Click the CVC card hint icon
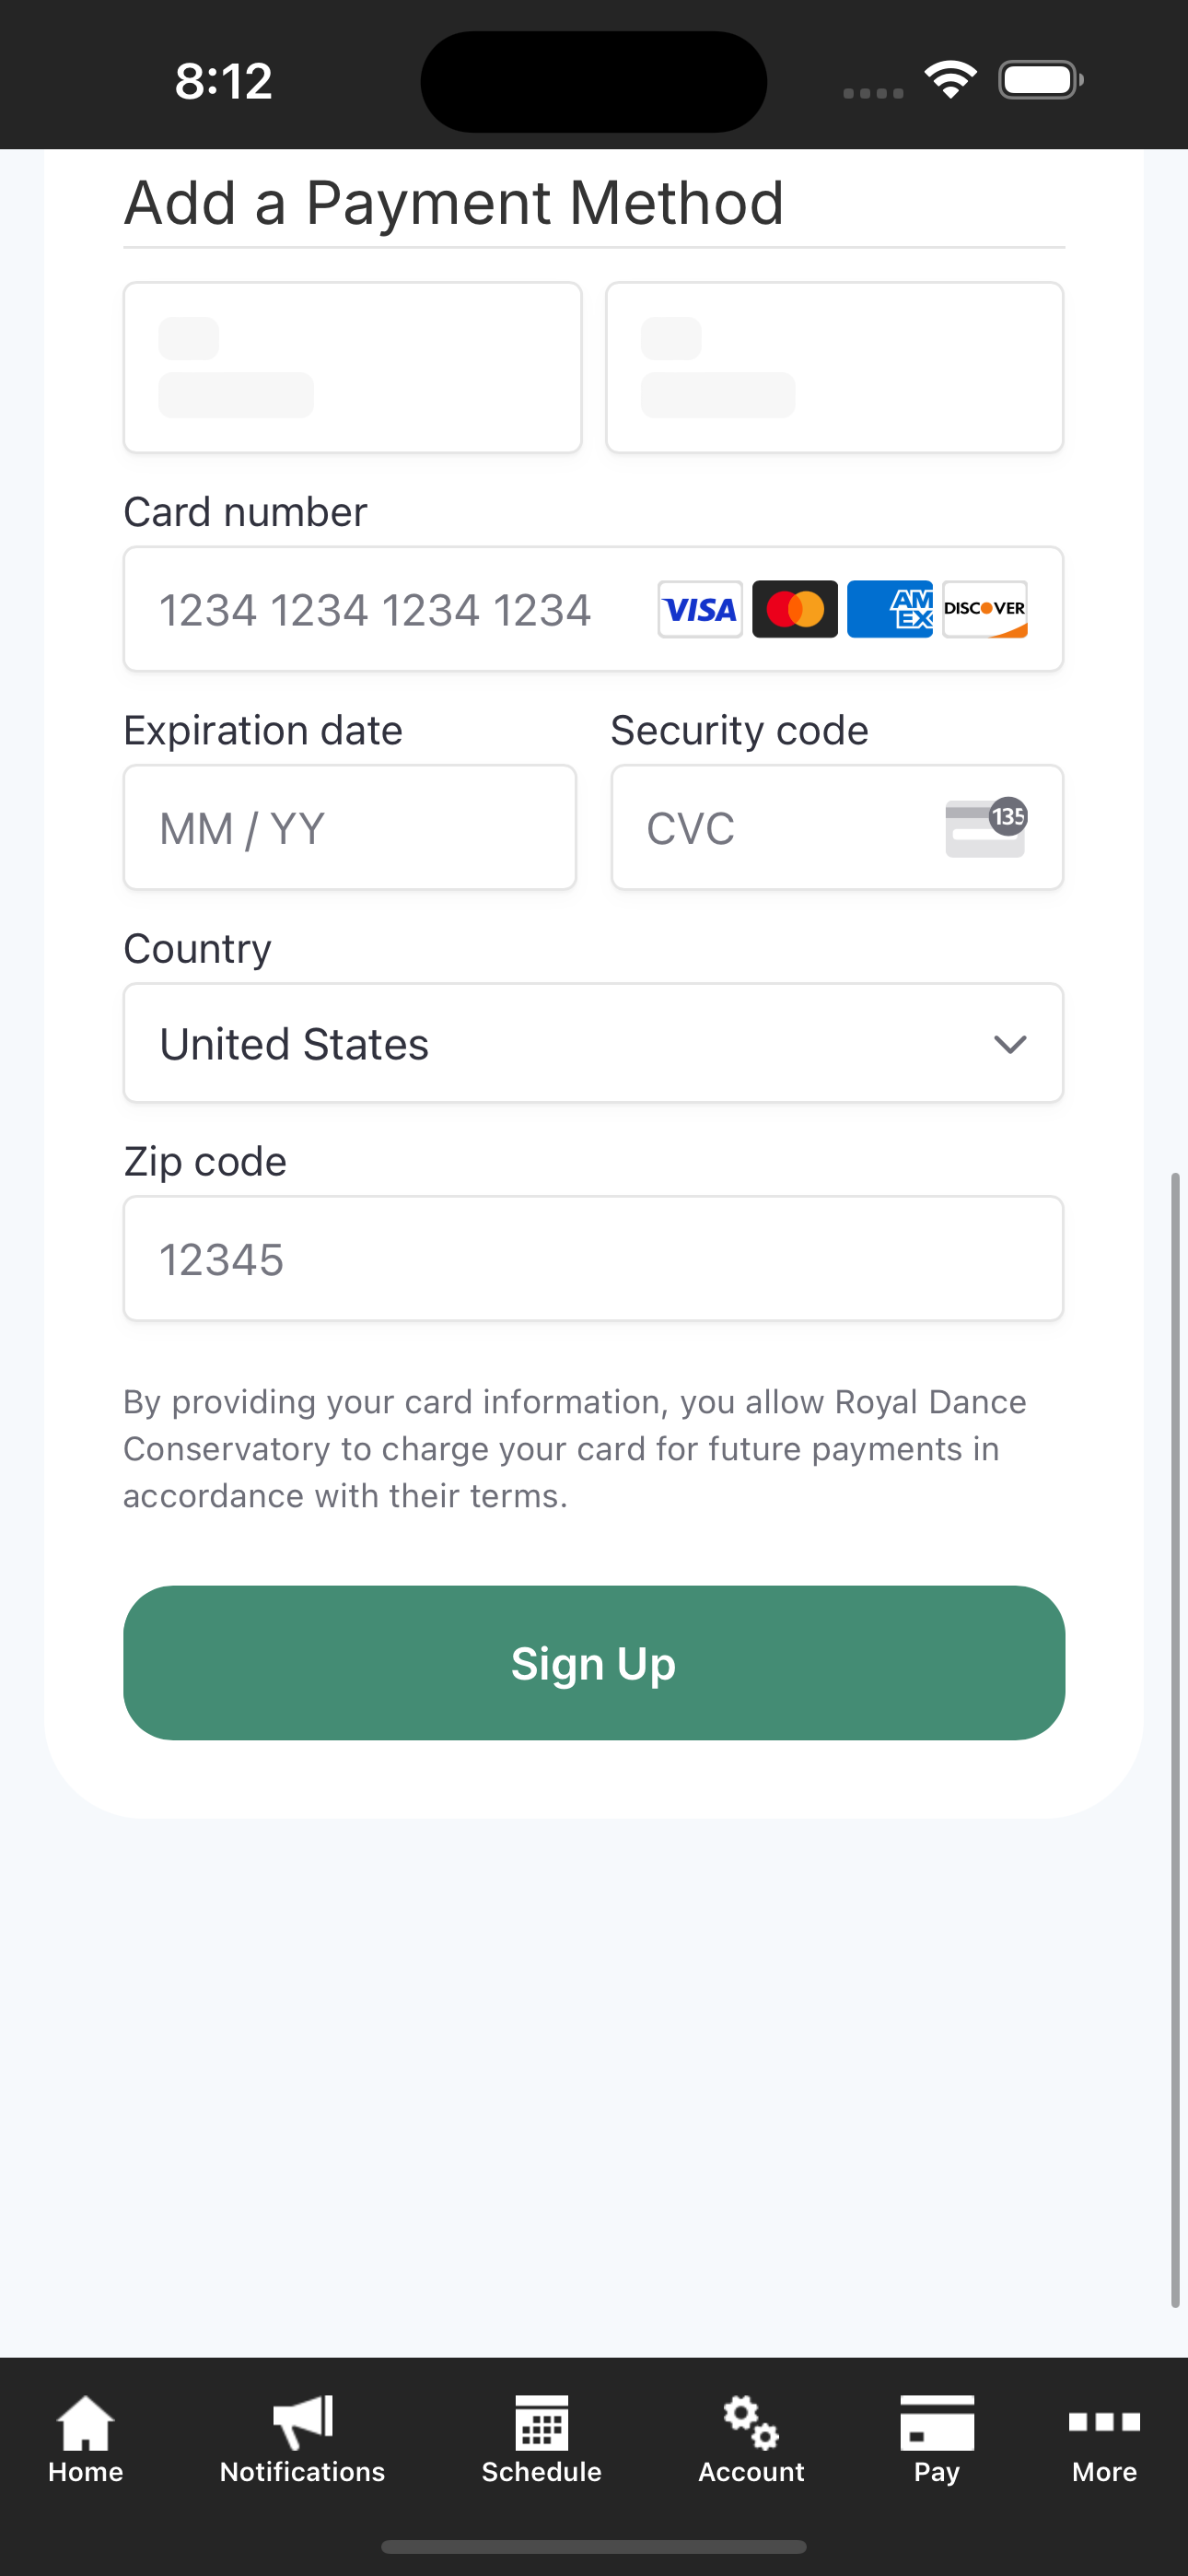Image resolution: width=1188 pixels, height=2576 pixels. click(986, 827)
